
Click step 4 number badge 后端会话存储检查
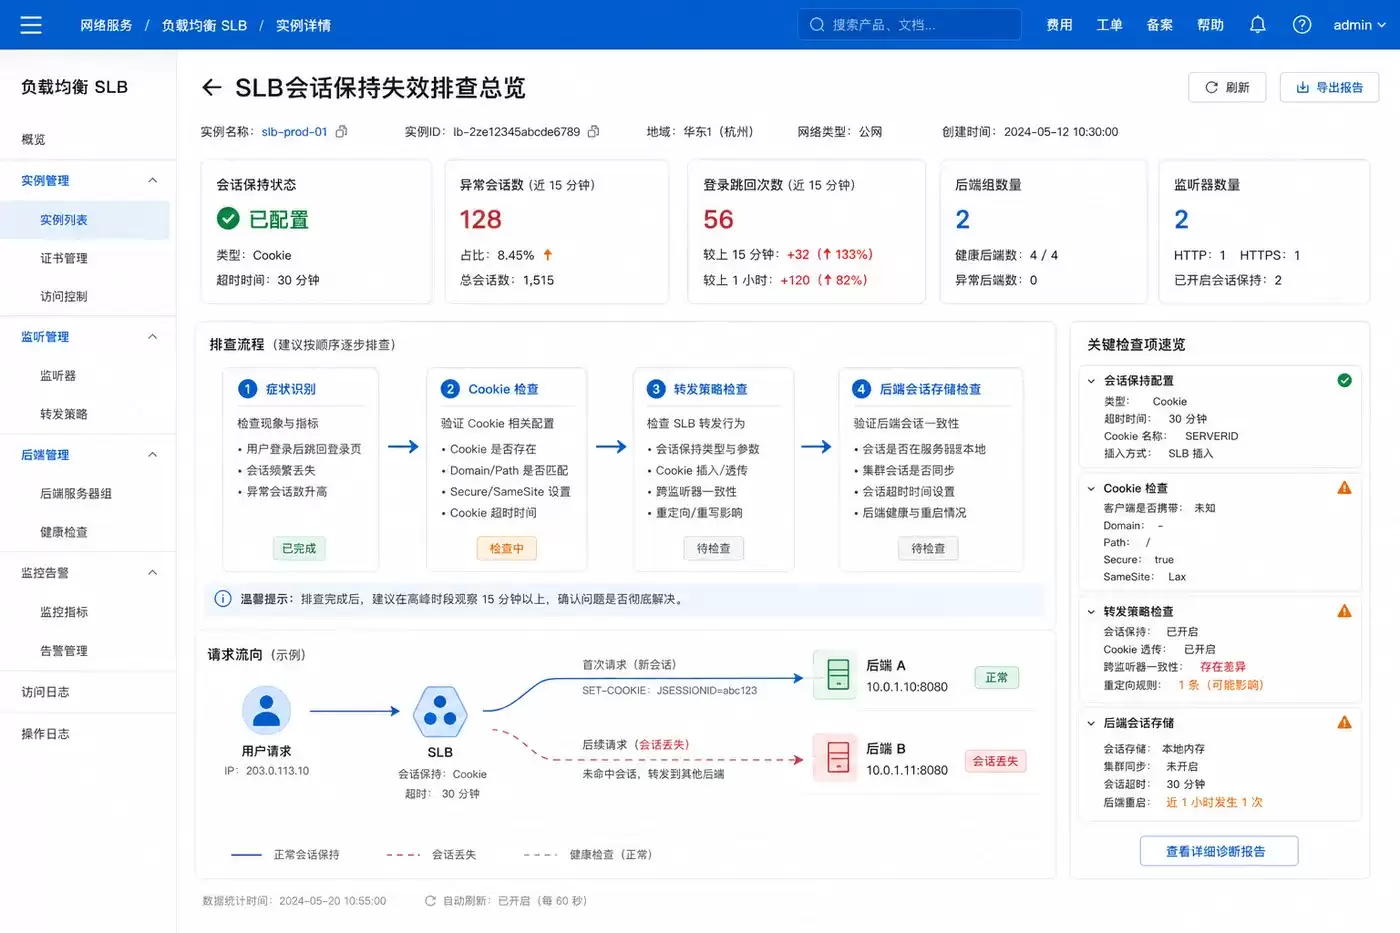[x=861, y=389]
